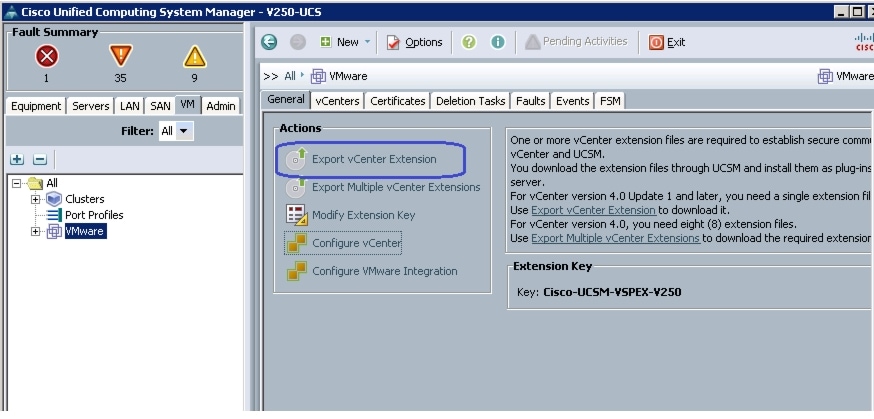Collapse all tree nodes with minus icon
The width and height of the screenshot is (874, 419).
[40, 160]
